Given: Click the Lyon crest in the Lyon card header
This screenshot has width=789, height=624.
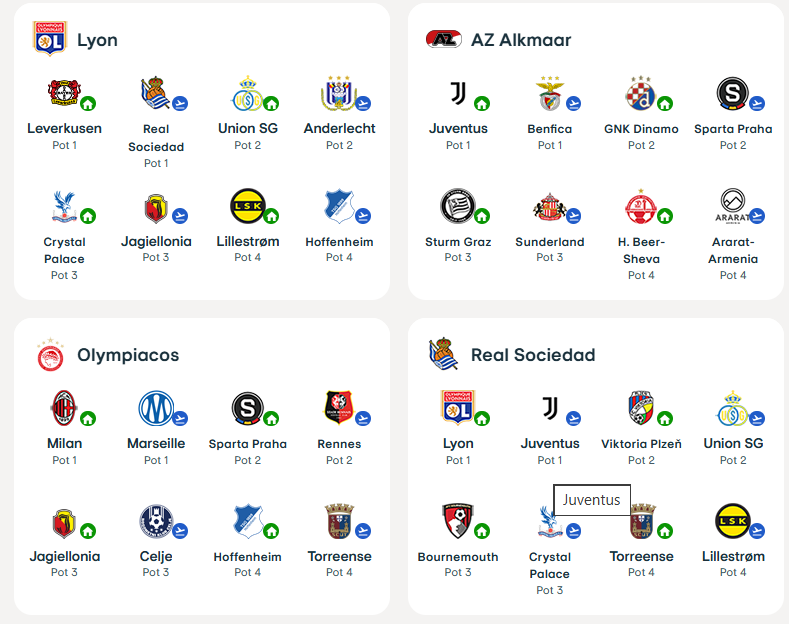Looking at the screenshot, I should pos(50,39).
